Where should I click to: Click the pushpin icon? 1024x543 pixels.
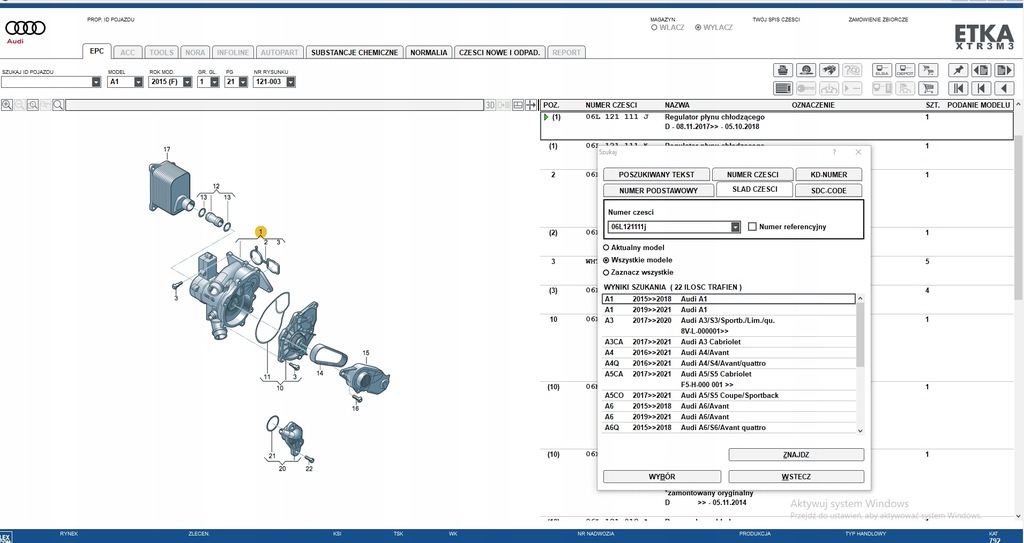958,70
